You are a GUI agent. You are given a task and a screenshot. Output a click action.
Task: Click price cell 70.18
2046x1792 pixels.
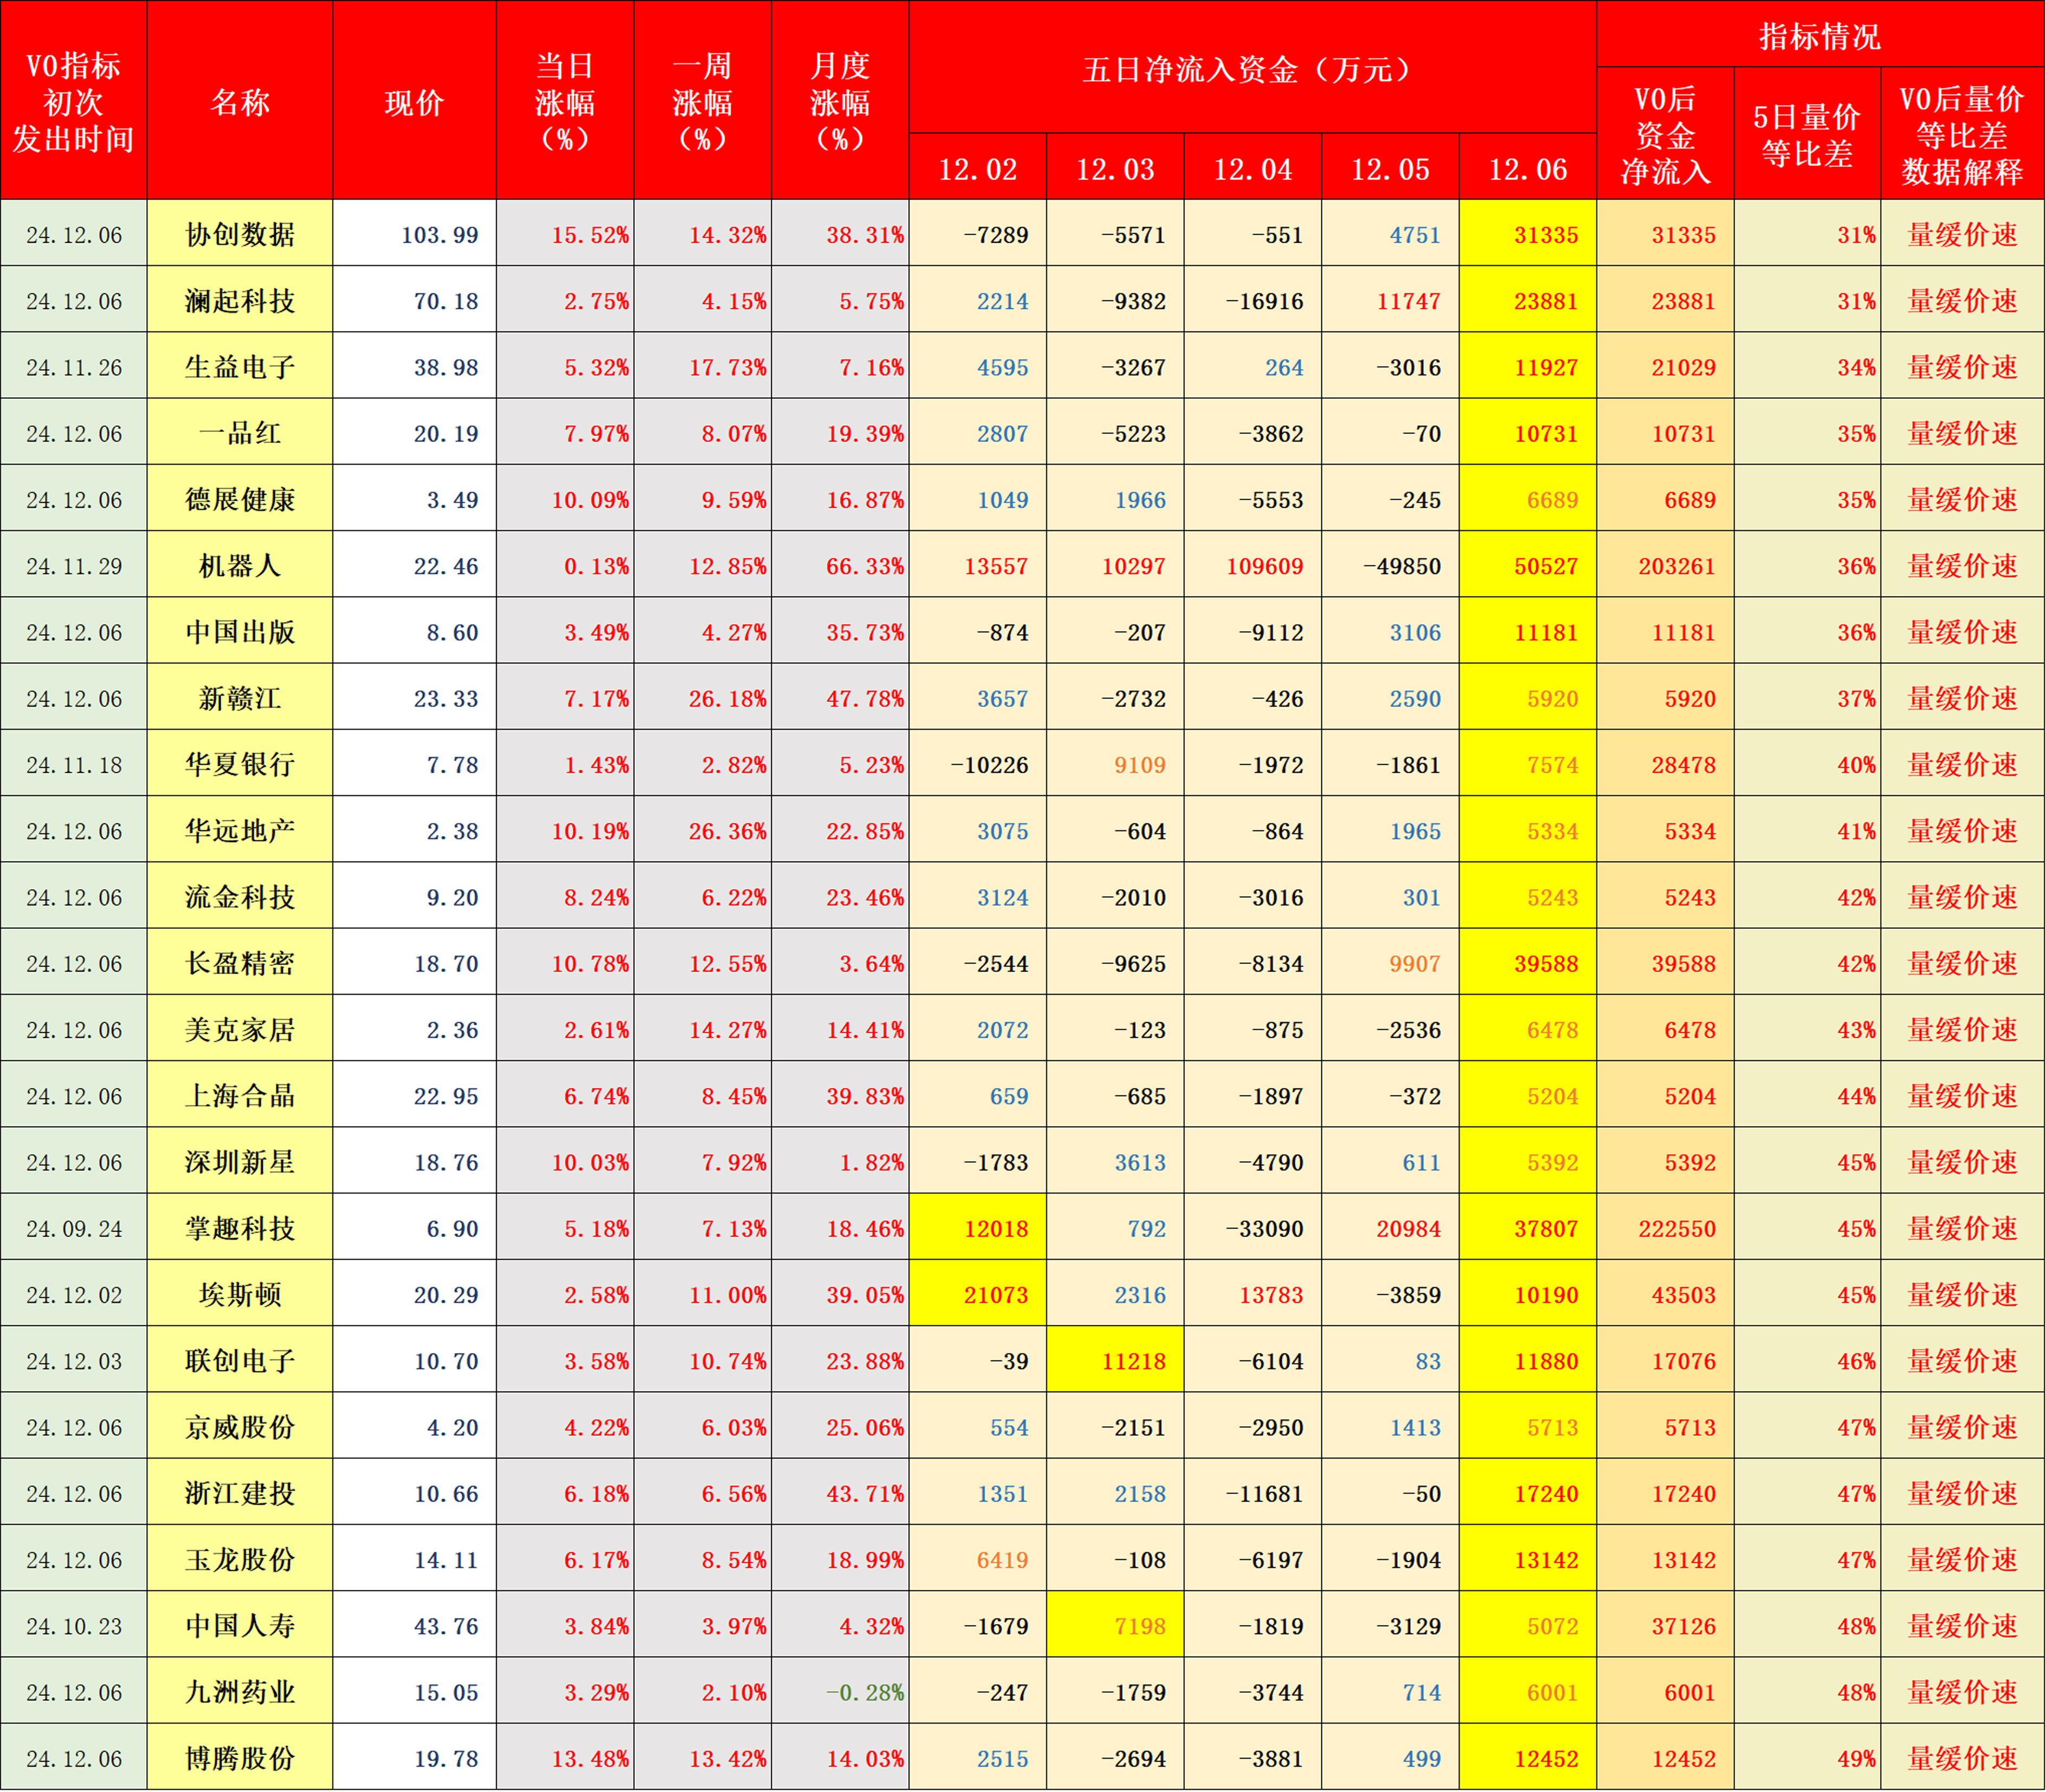[x=414, y=300]
